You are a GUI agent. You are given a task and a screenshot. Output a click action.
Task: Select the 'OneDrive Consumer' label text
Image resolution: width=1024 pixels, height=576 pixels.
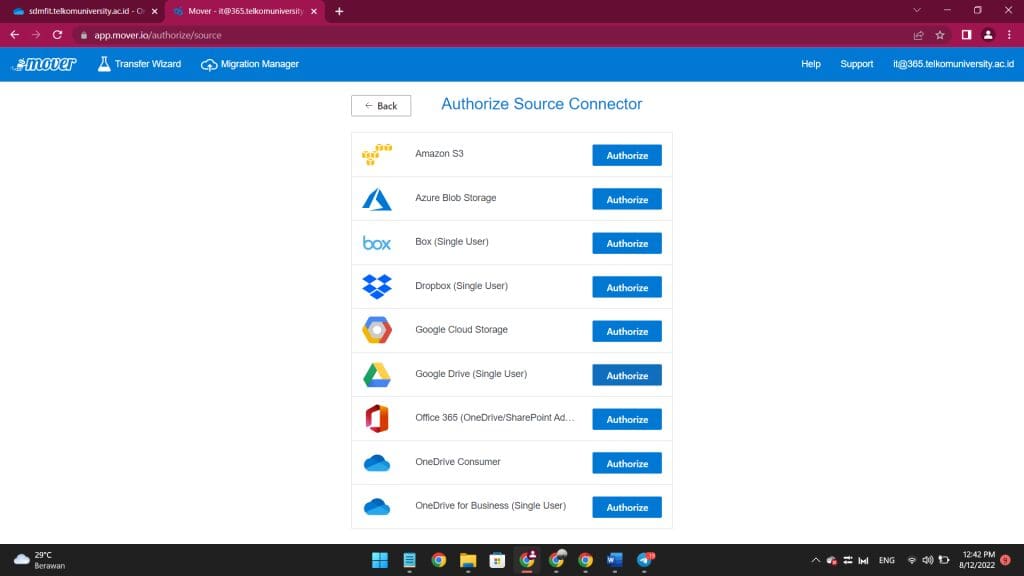click(x=457, y=462)
